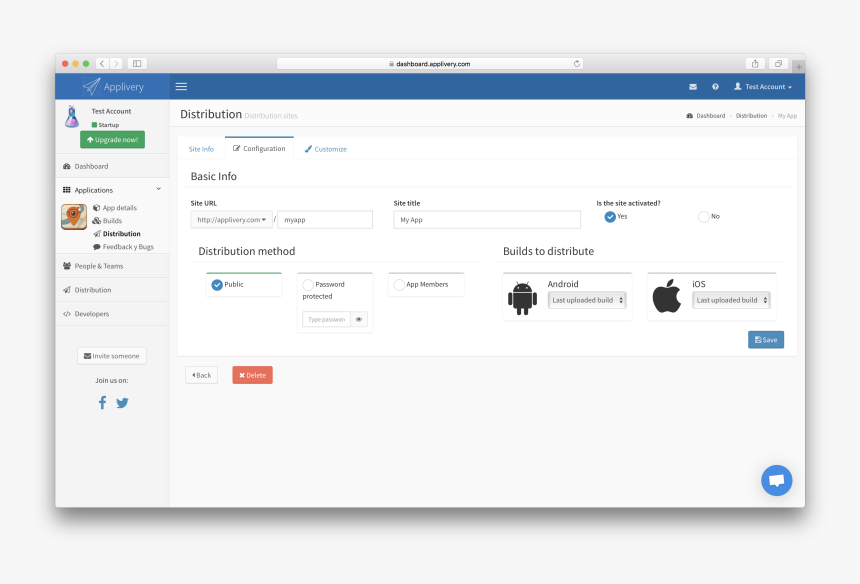The height and width of the screenshot is (584, 860).
Task: Switch to the Site Info tab
Action: tap(201, 149)
